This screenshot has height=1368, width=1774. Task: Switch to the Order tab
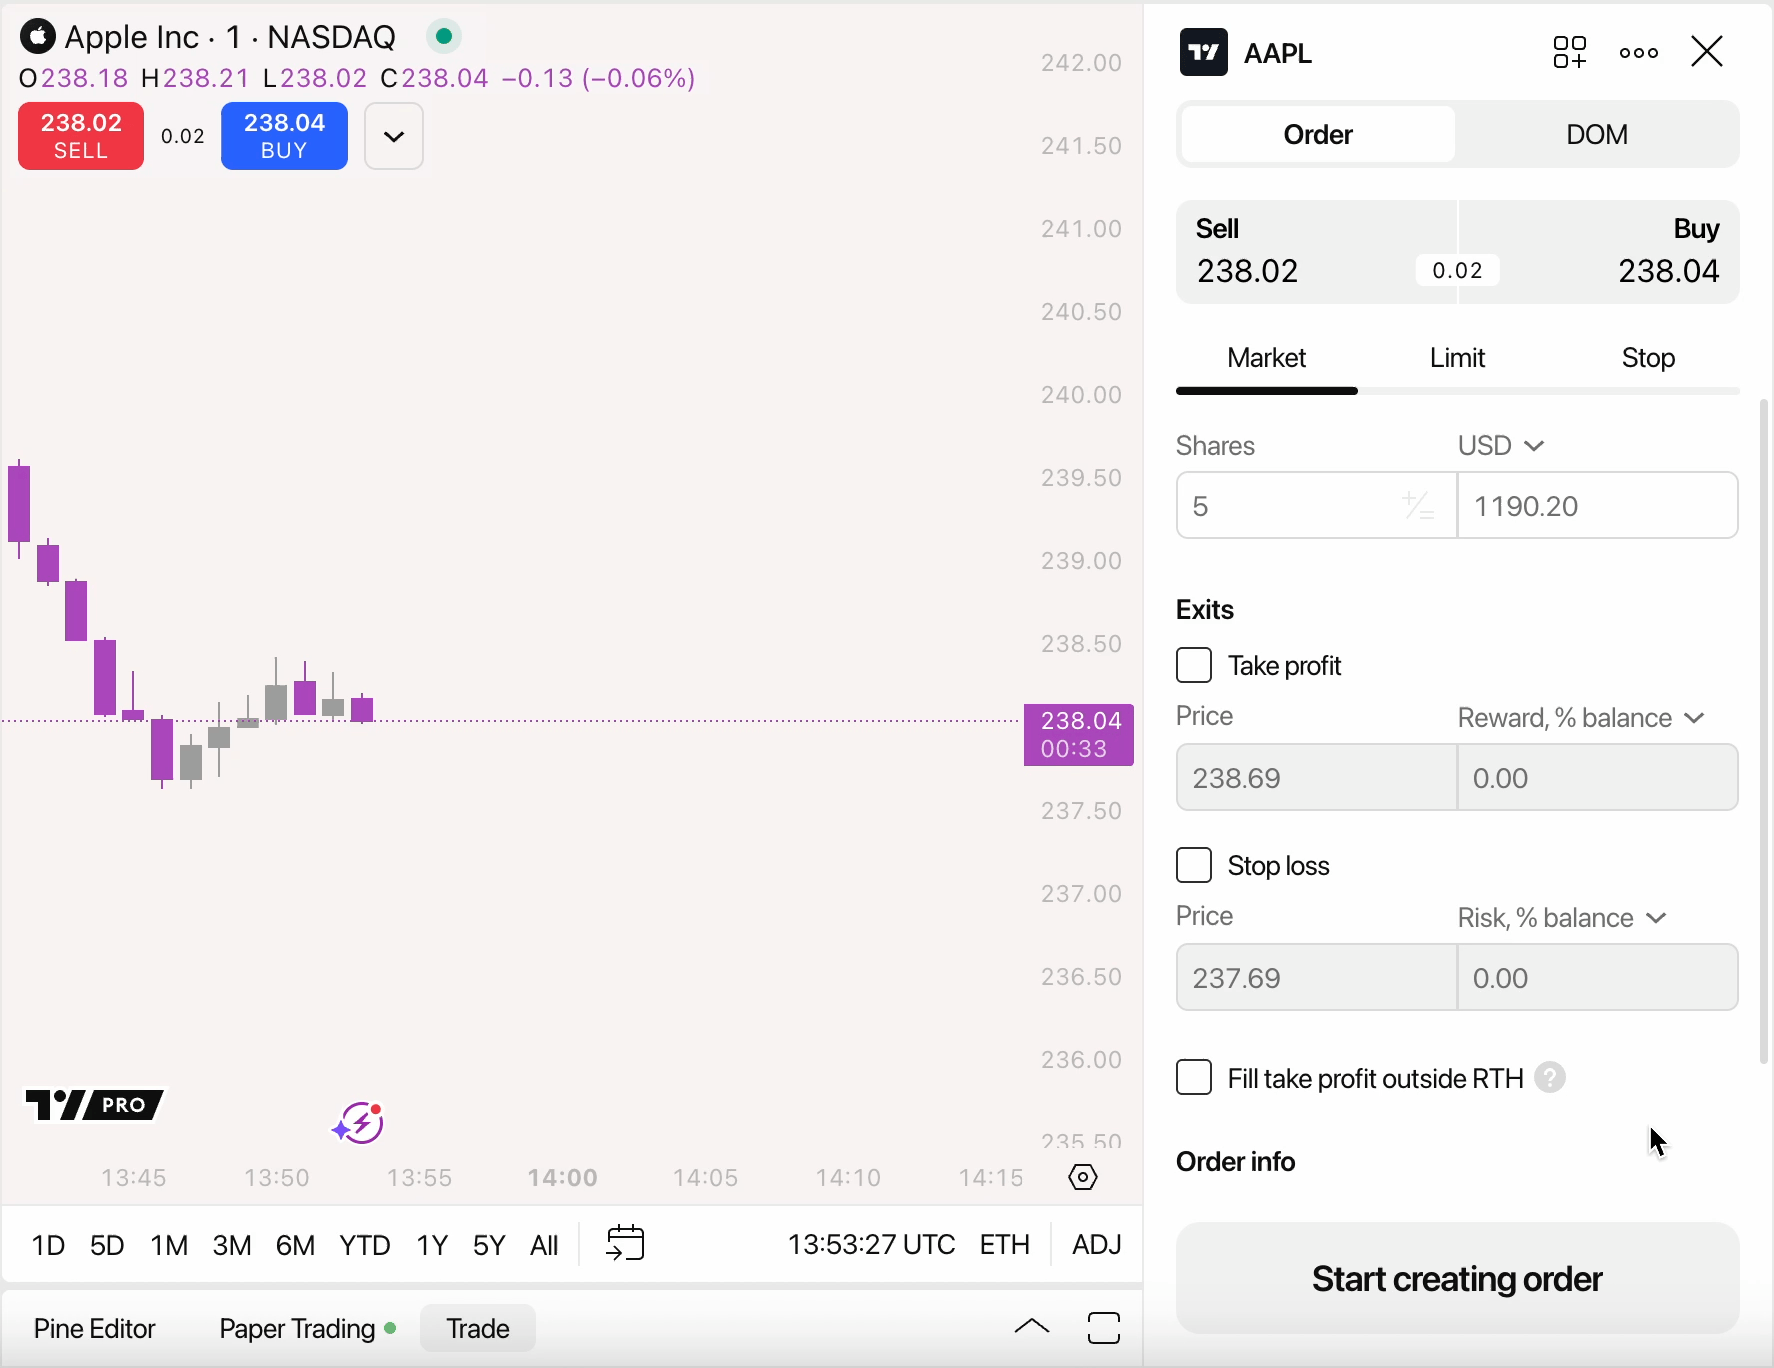click(x=1318, y=135)
